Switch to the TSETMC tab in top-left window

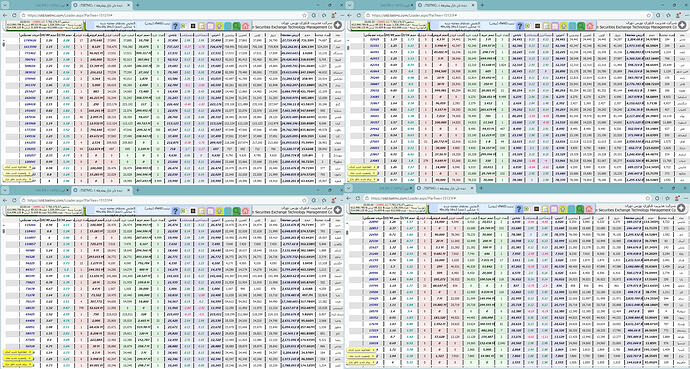point(102,5)
